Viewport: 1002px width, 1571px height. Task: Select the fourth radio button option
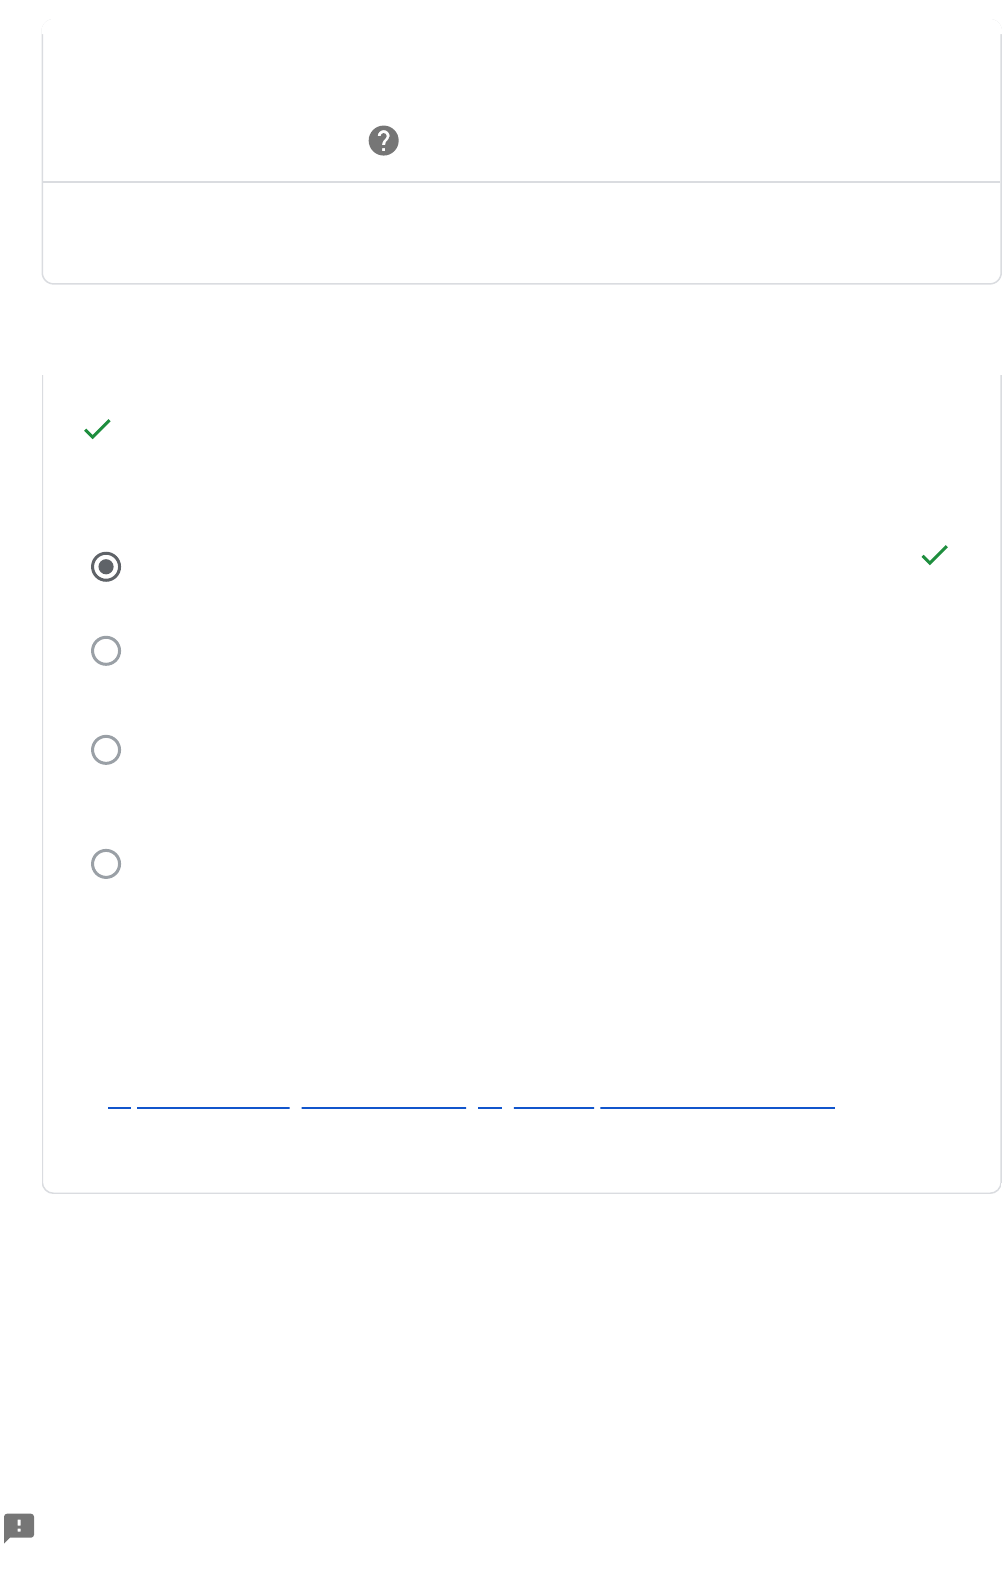[106, 864]
